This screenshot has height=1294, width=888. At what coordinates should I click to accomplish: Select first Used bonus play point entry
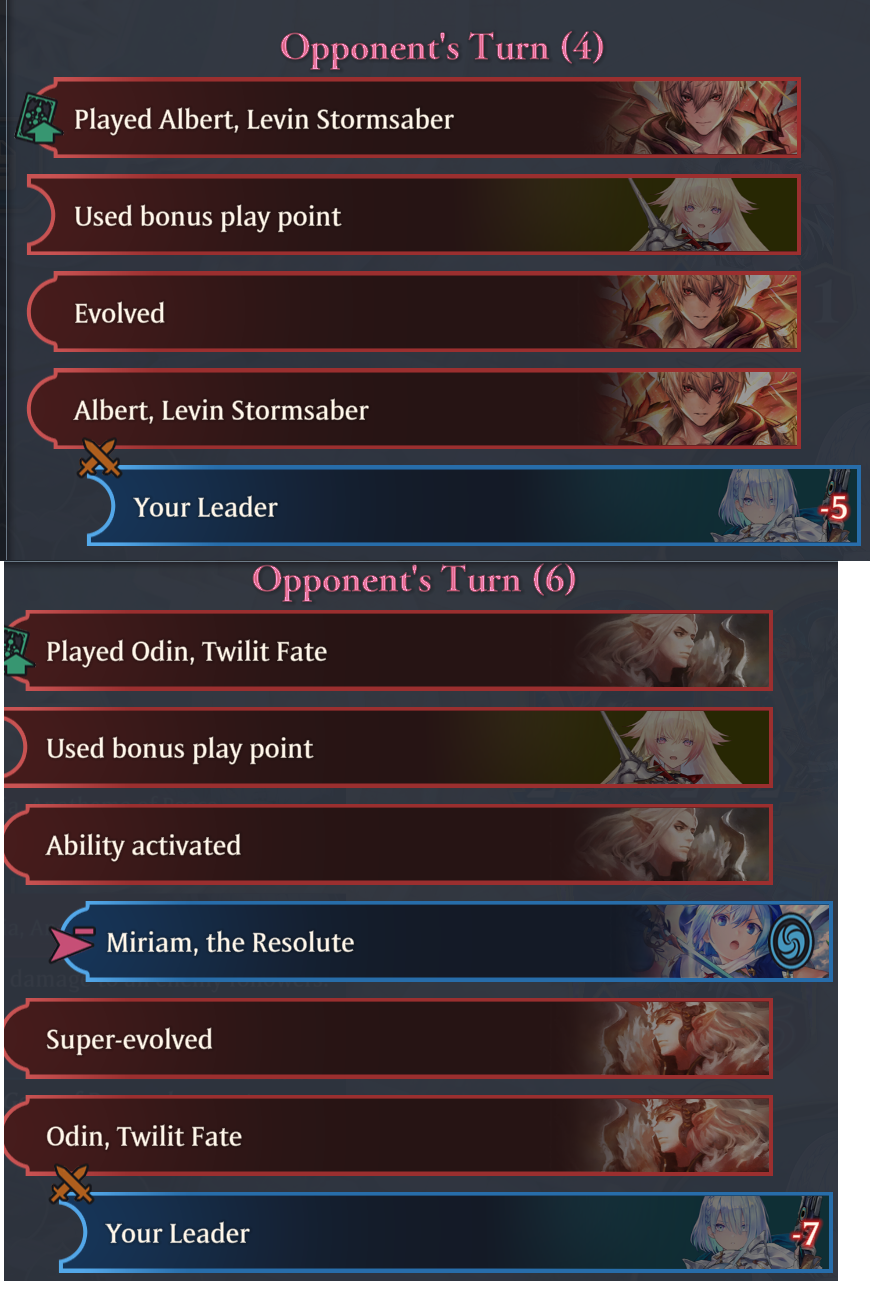[x=413, y=215]
